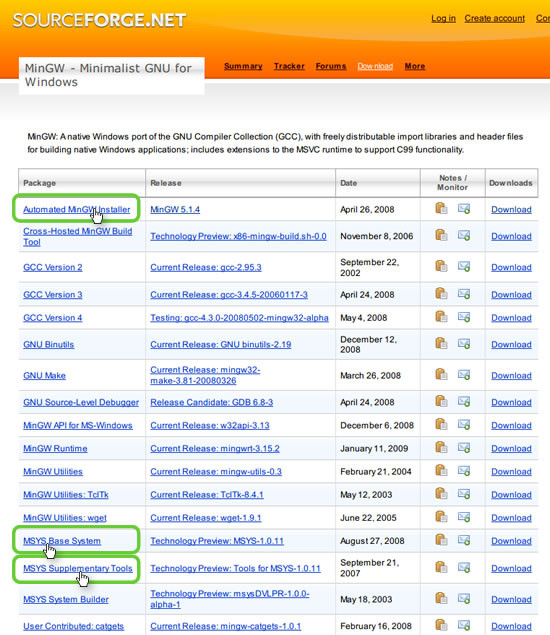
Task: Open notes icon for GCC Version 2
Action: pos(441,266)
